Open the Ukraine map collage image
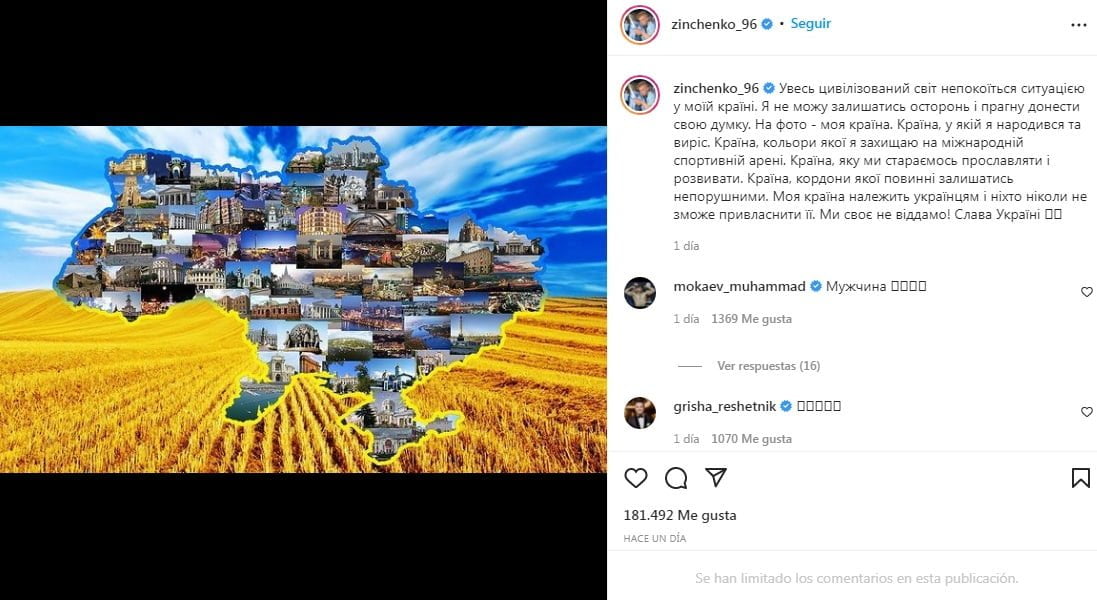Screen dimensions: 1097x600 click(303, 299)
